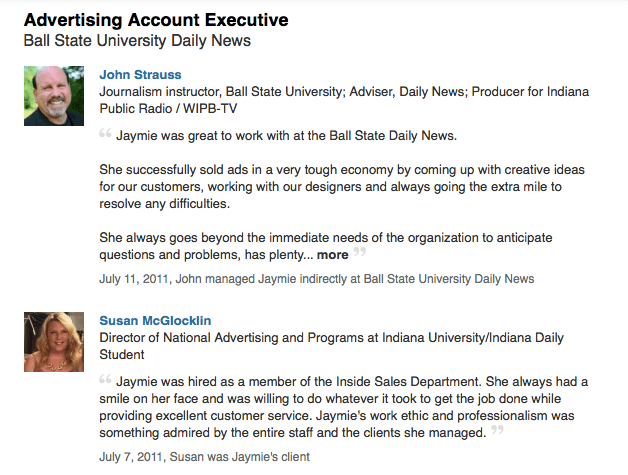Click Susan McGlocklin's profile photo
628x475 pixels.
click(x=53, y=343)
